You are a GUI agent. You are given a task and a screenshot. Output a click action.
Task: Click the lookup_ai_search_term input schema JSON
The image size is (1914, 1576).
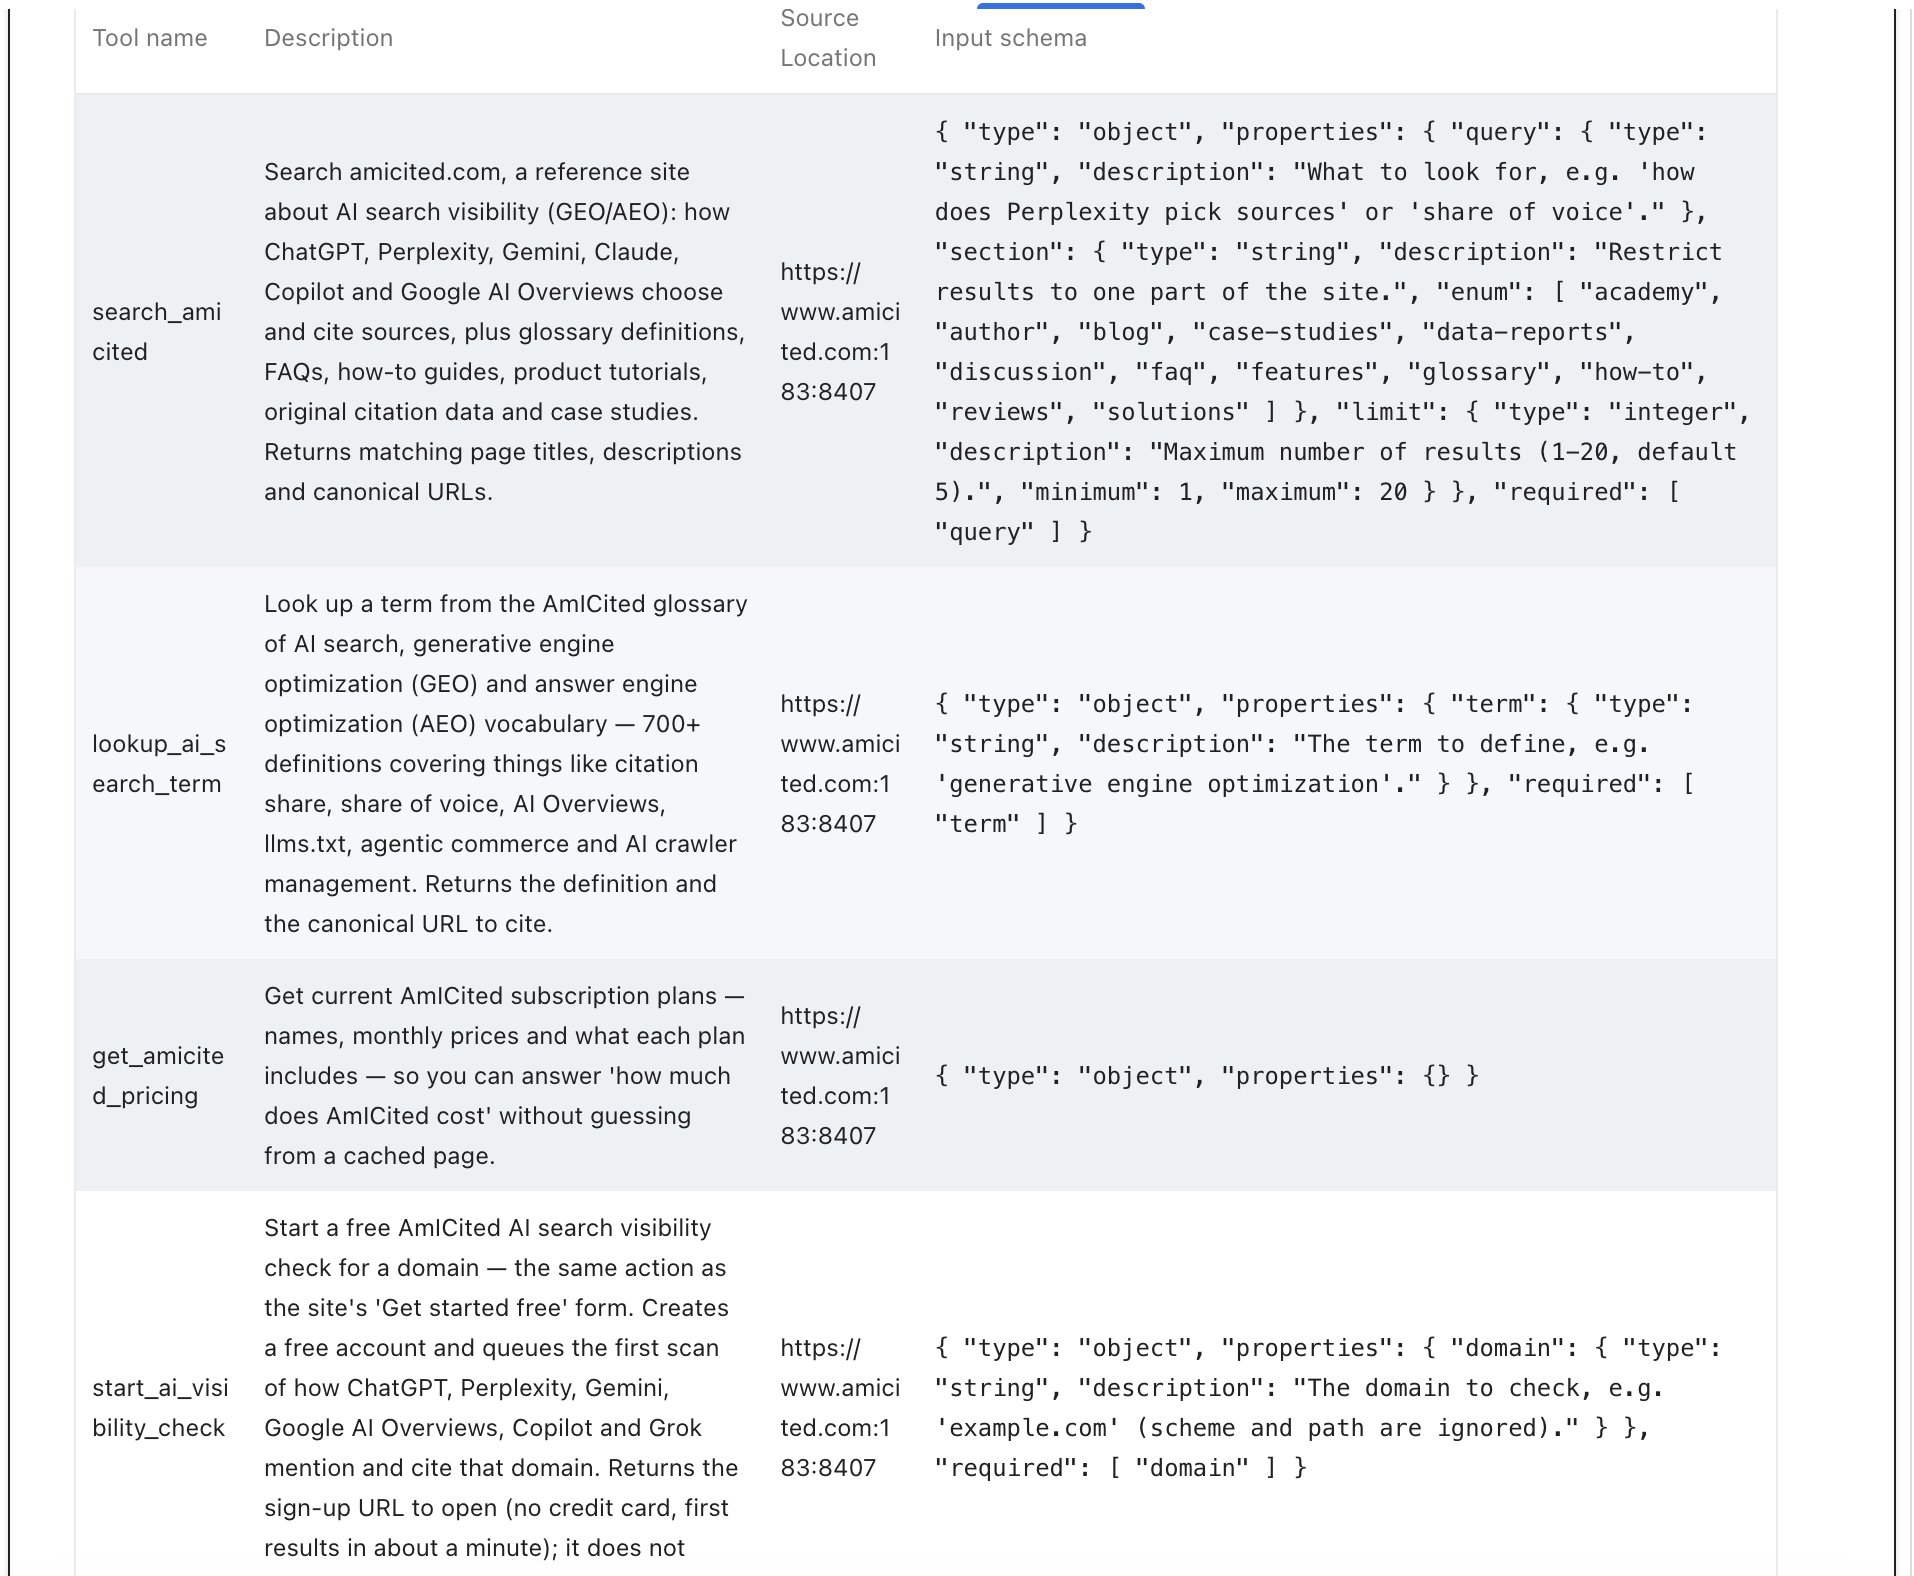coord(1314,764)
